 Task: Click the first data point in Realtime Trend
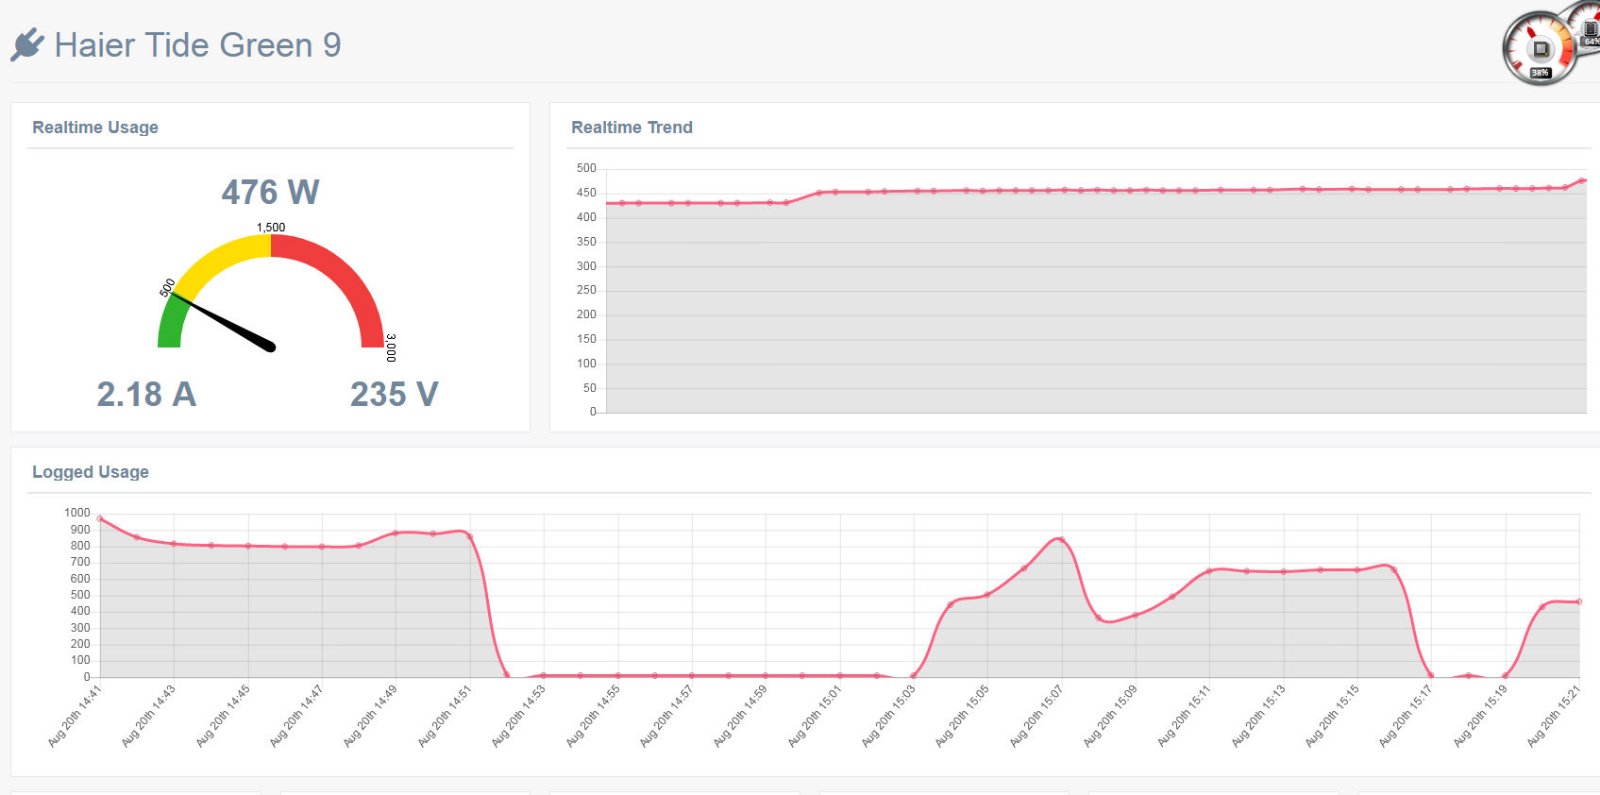click(622, 203)
